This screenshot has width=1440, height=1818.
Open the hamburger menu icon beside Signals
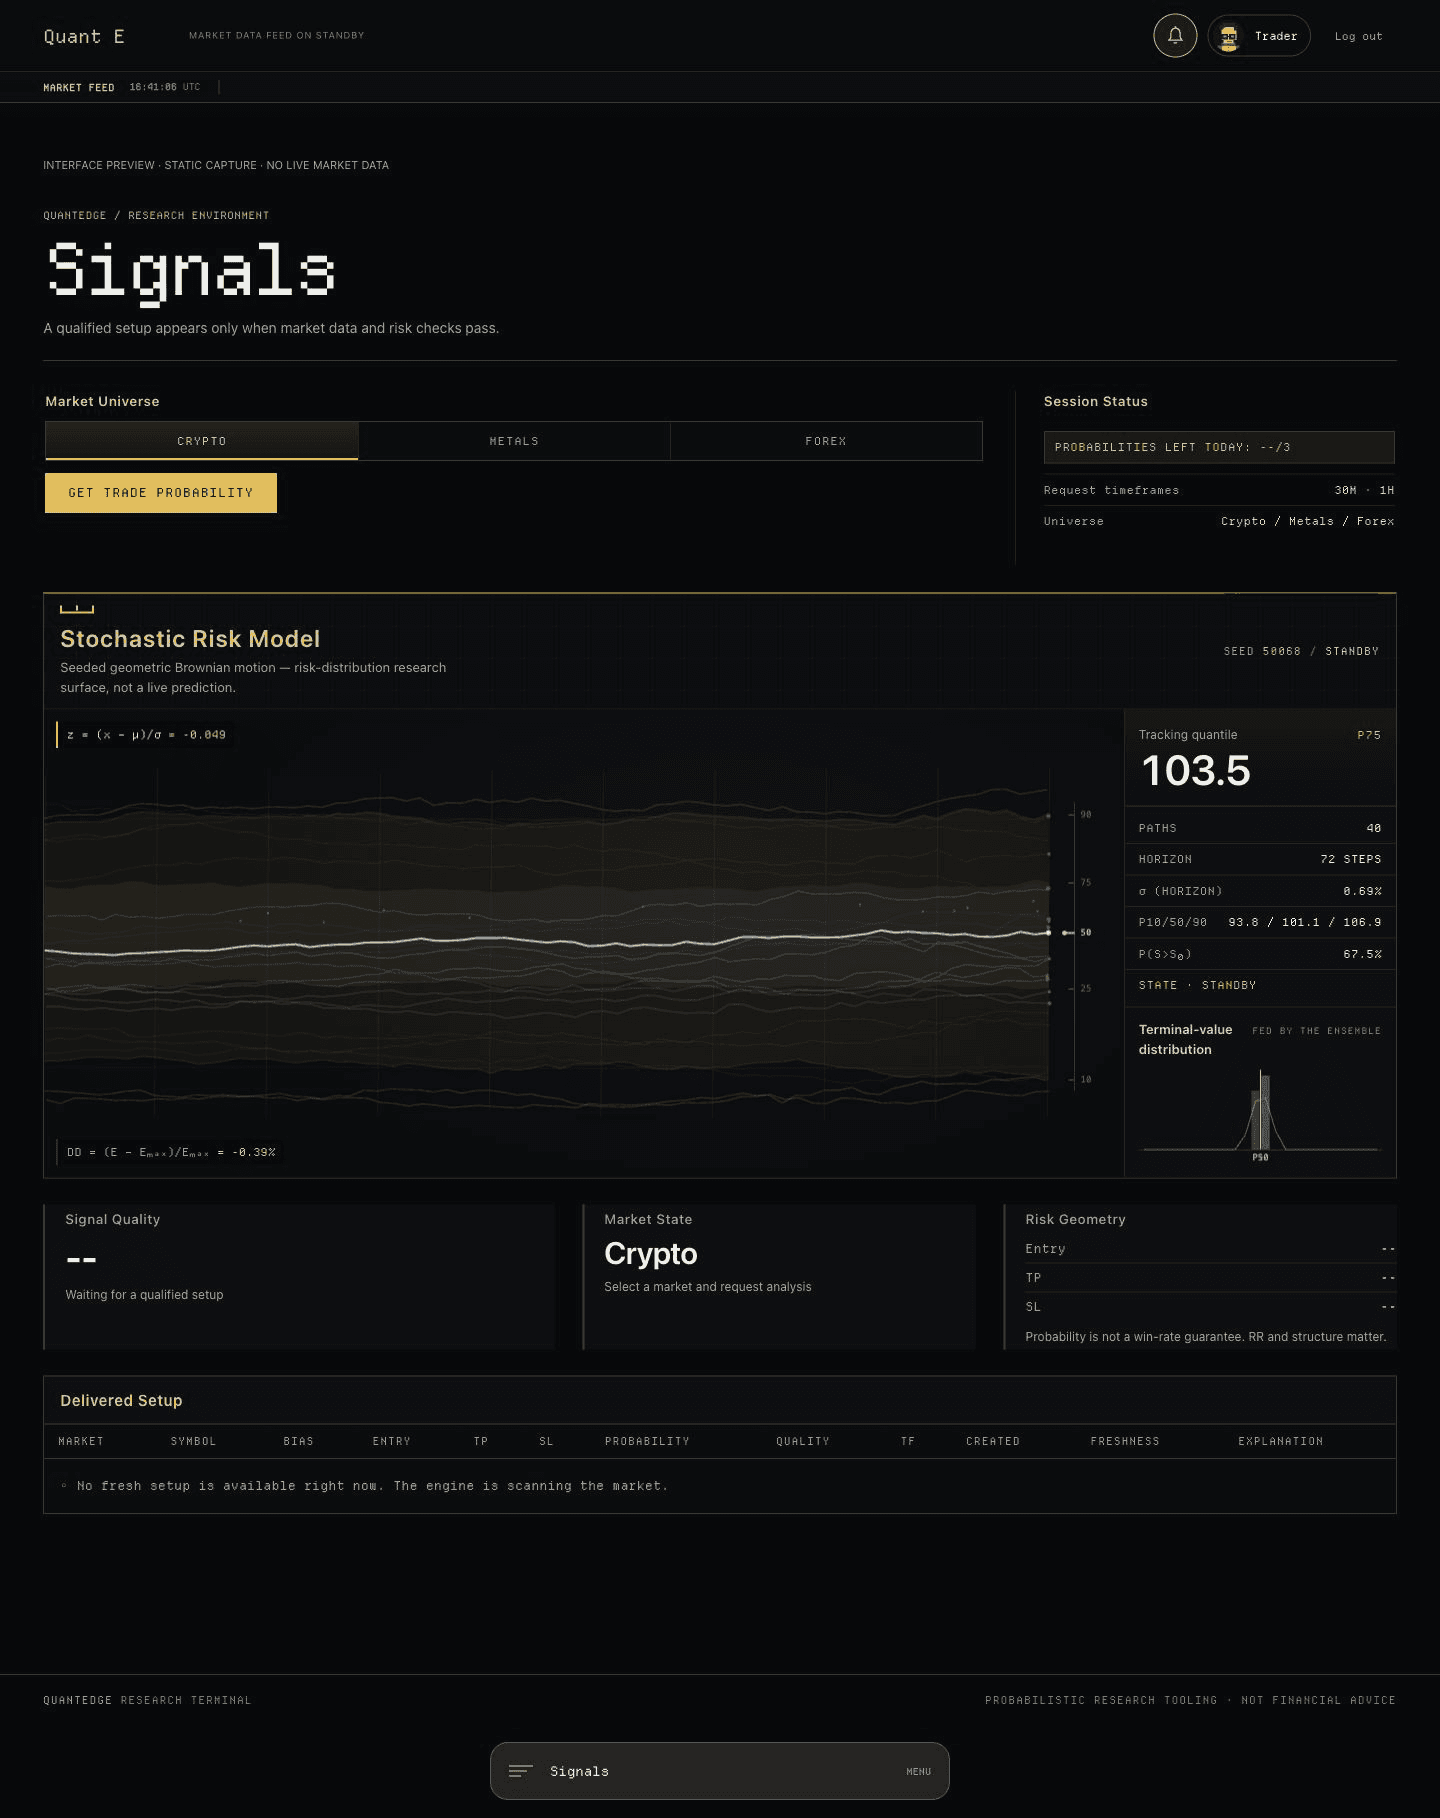click(520, 1771)
